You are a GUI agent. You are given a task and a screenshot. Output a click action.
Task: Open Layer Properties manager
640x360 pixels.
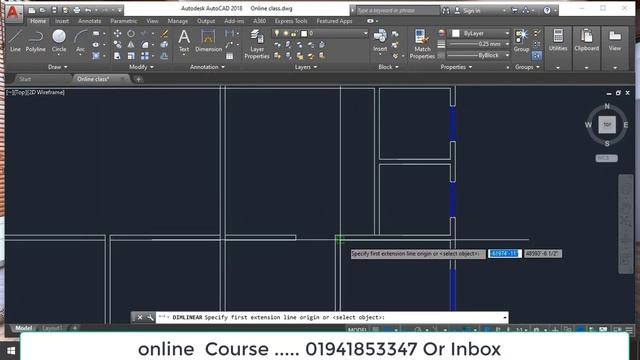tap(257, 44)
